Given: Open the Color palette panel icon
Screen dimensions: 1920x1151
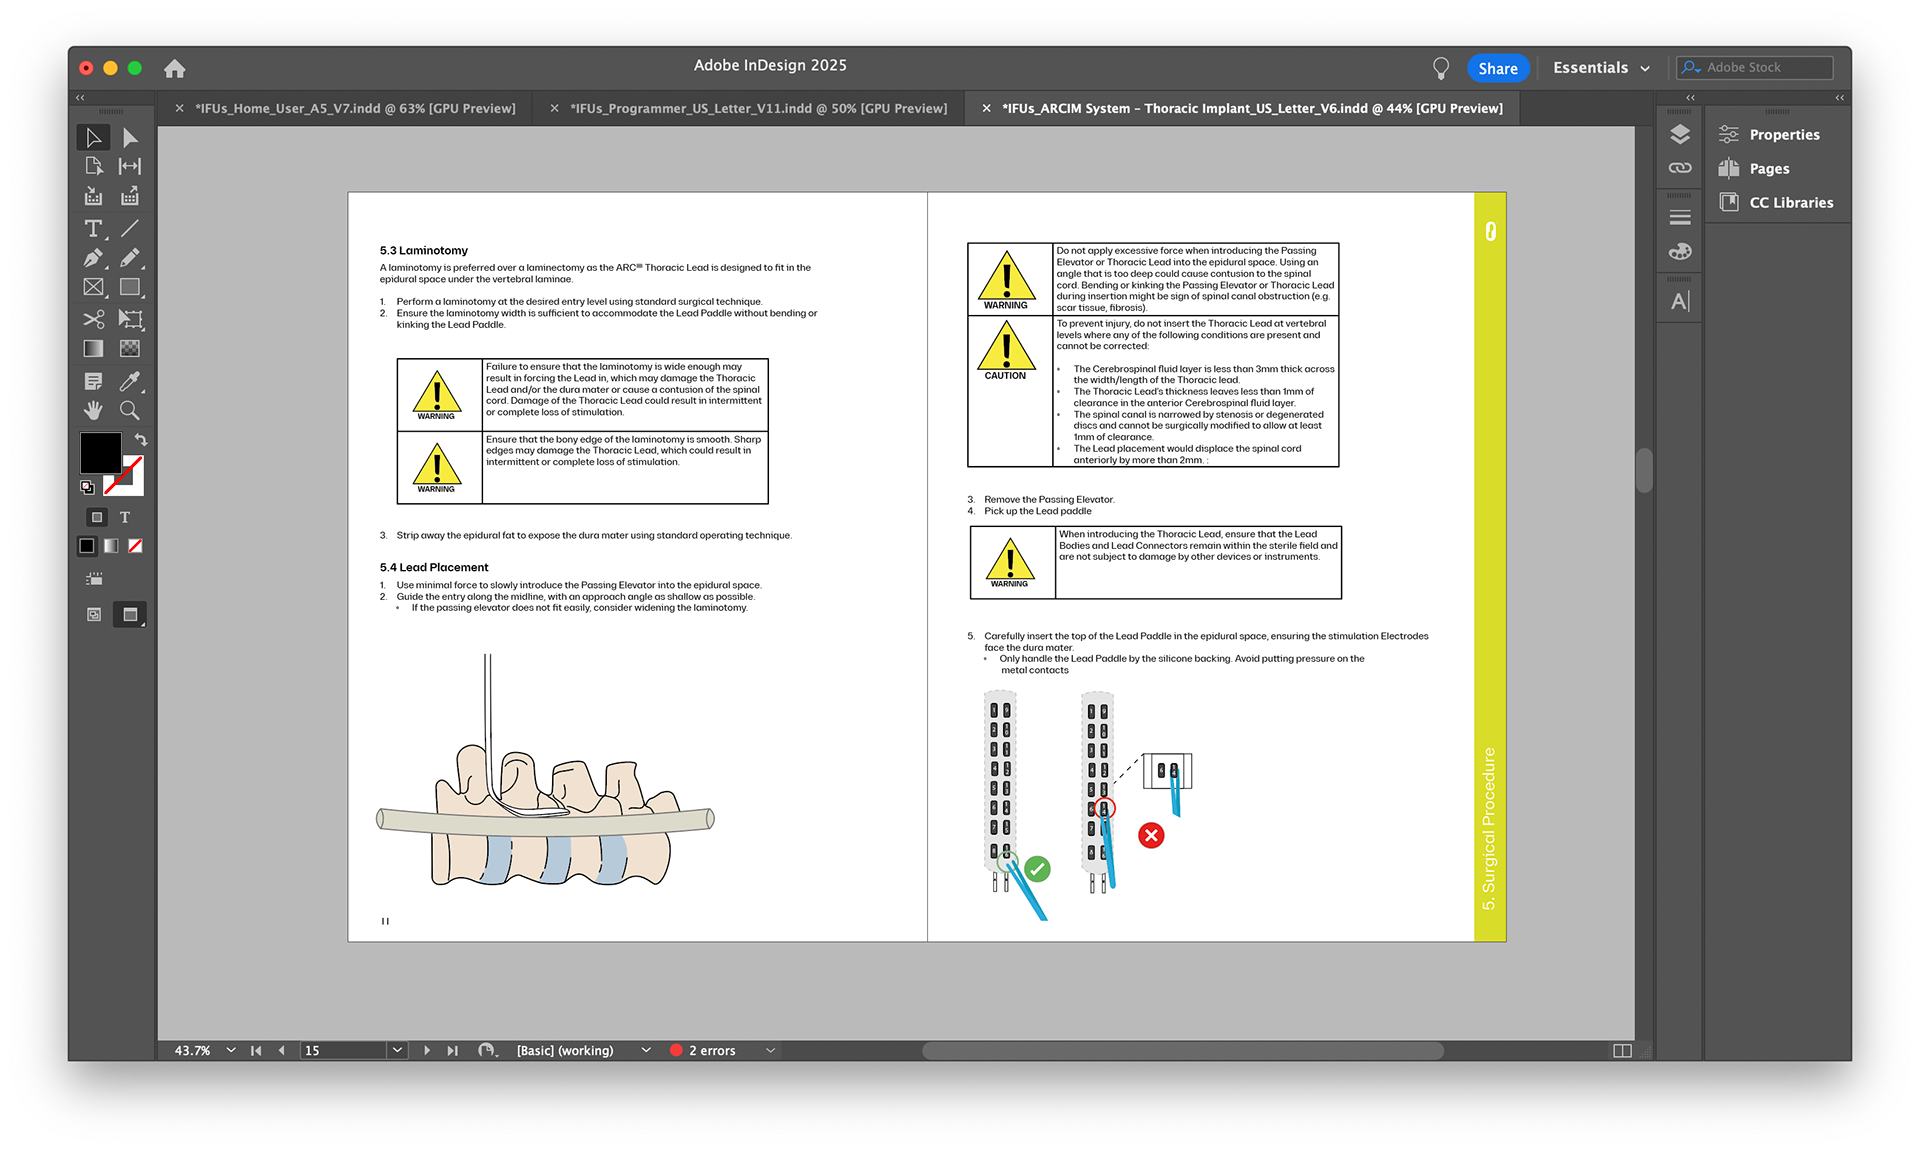Looking at the screenshot, I should pyautogui.click(x=1680, y=251).
